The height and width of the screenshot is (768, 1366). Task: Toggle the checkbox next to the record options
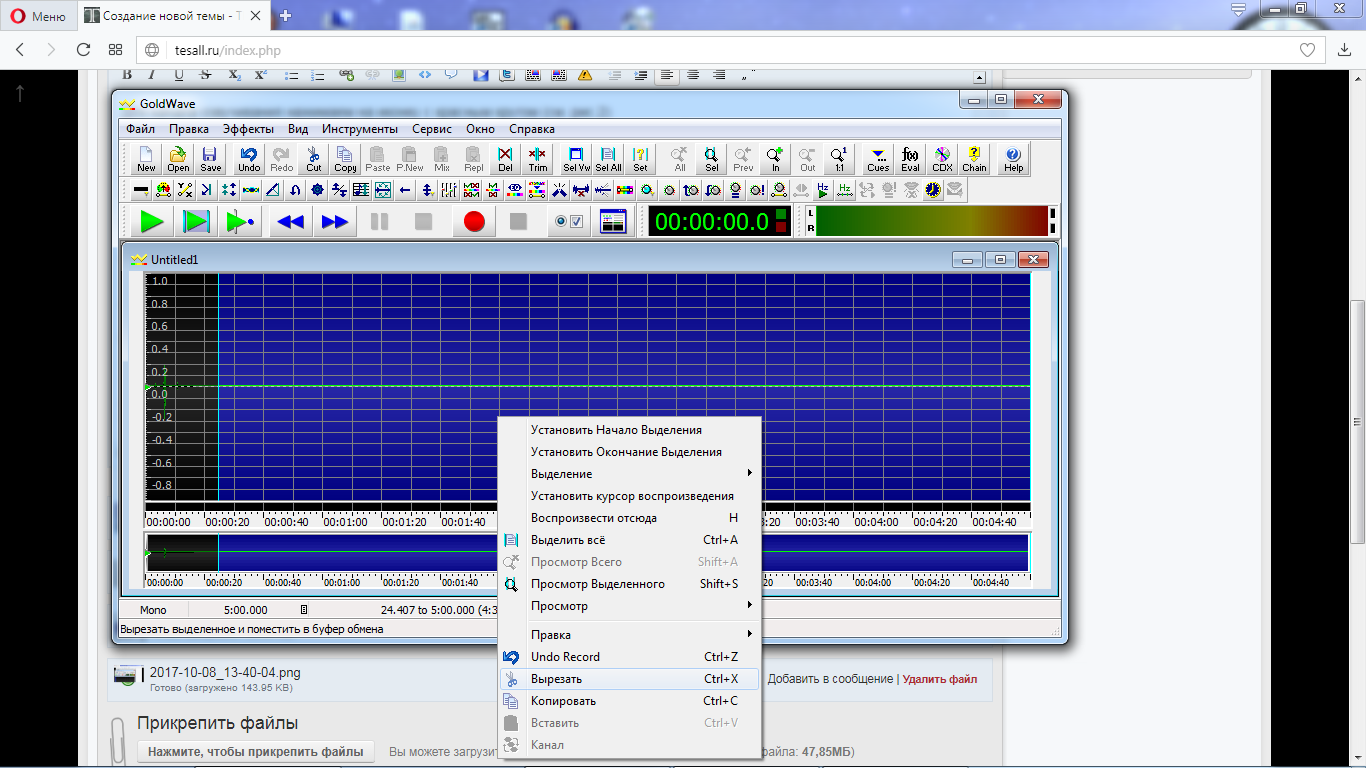click(576, 222)
